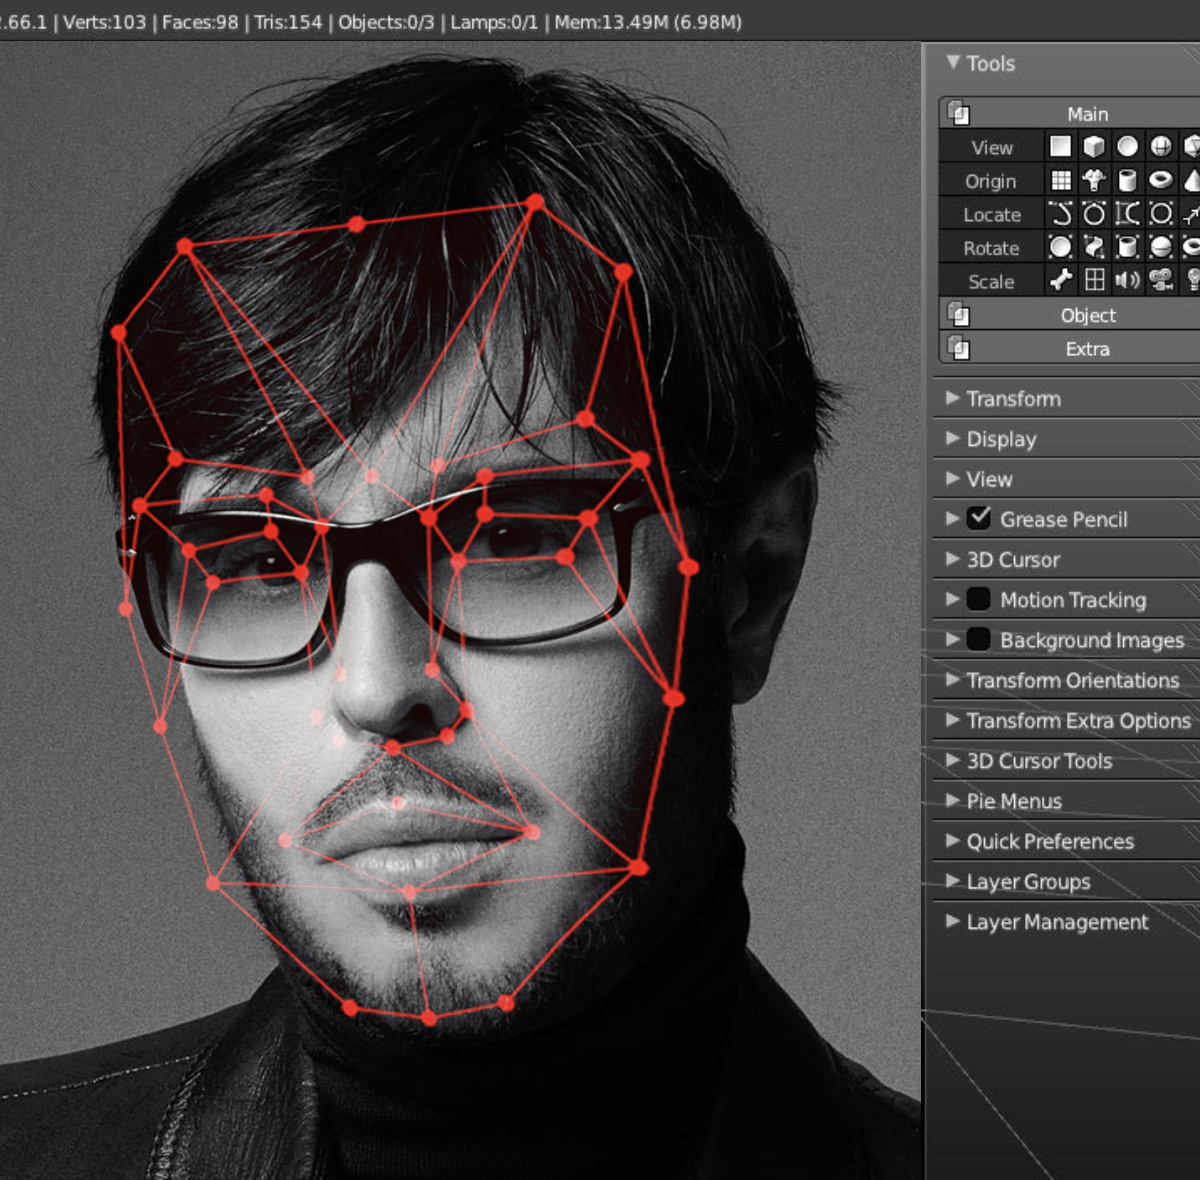Add a Cylinder from the Origin row
This screenshot has width=1200, height=1180.
(x=1128, y=181)
